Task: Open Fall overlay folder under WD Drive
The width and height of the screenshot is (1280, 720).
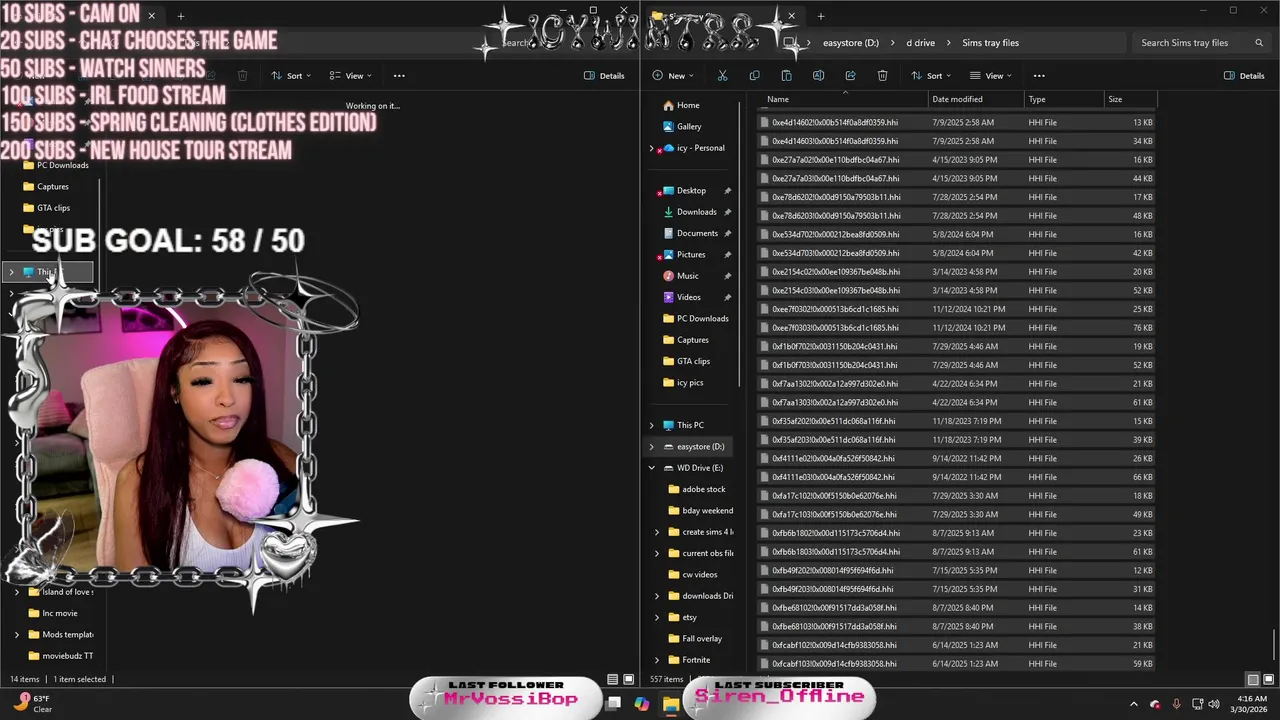Action: click(694, 639)
